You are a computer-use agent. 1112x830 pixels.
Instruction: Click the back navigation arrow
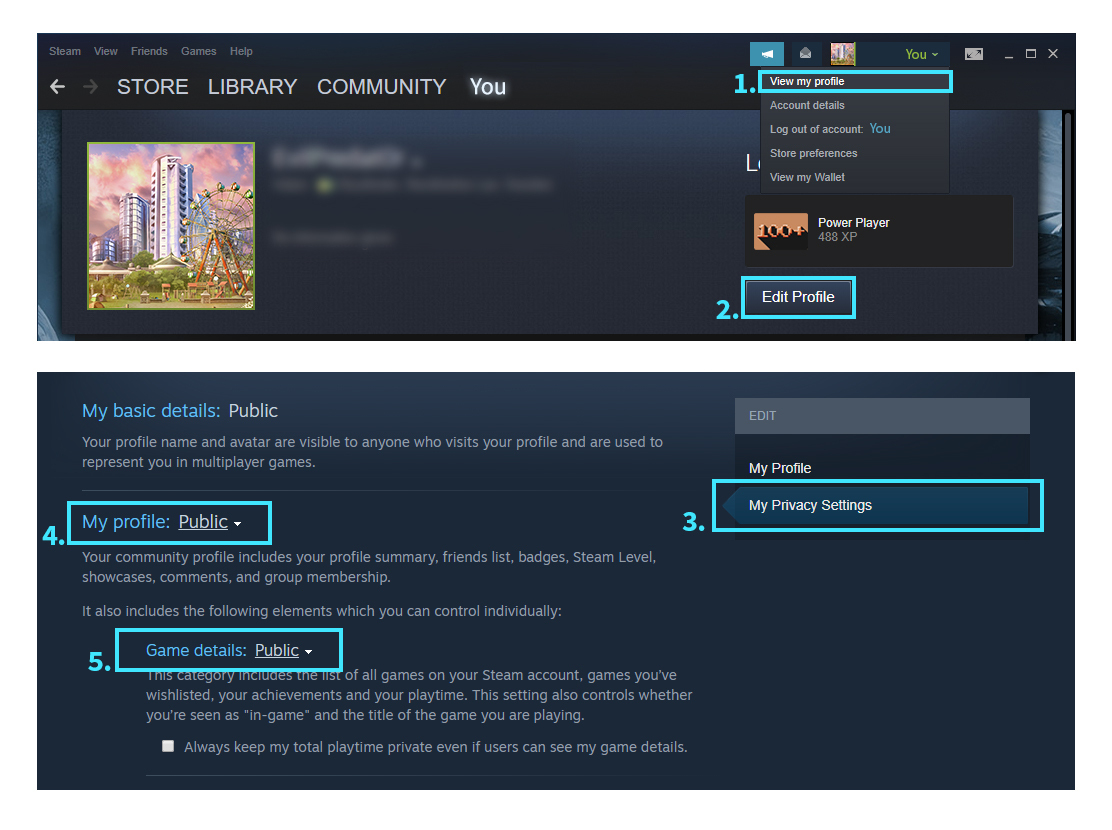(x=57, y=87)
